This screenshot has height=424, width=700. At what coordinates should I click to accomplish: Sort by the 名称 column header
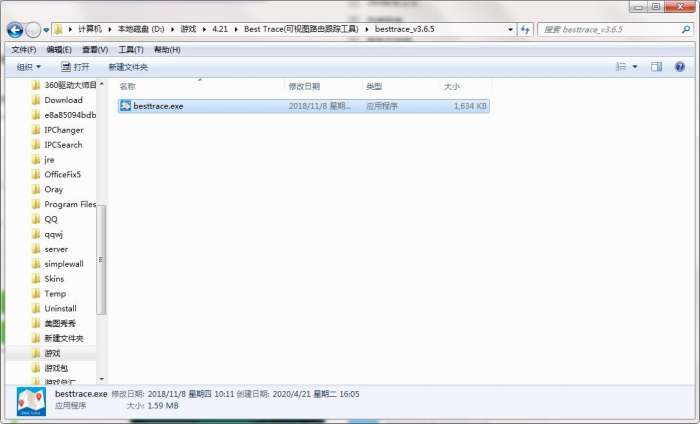tap(127, 87)
